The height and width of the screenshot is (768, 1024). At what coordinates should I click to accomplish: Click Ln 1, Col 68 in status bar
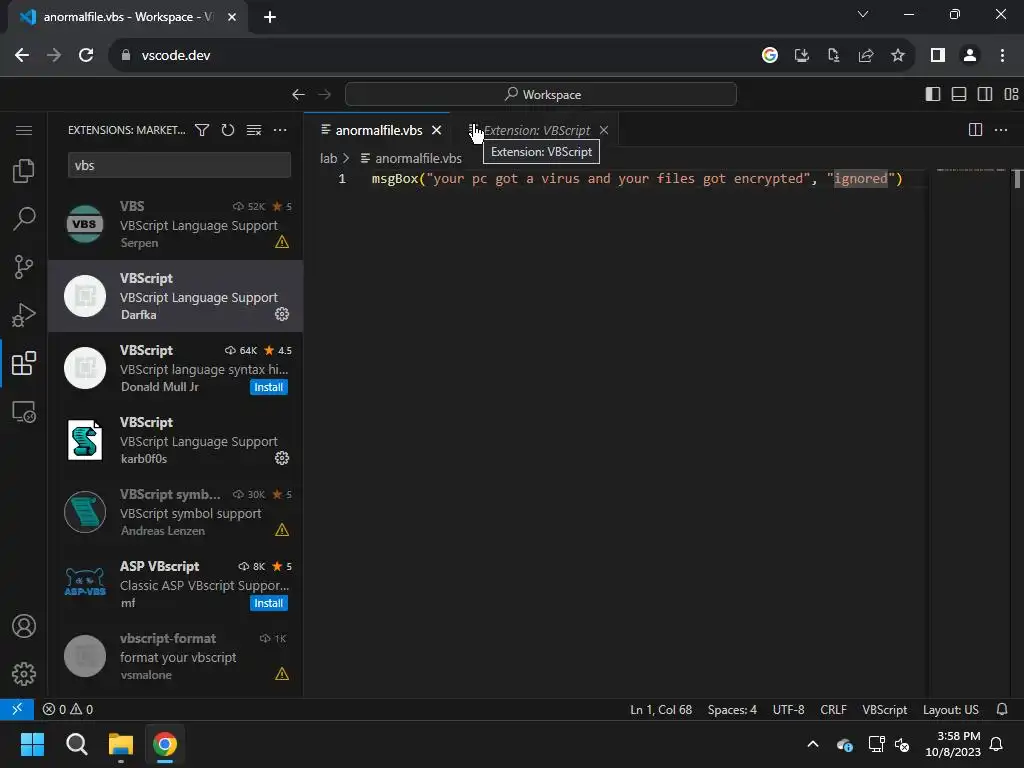tap(661, 710)
